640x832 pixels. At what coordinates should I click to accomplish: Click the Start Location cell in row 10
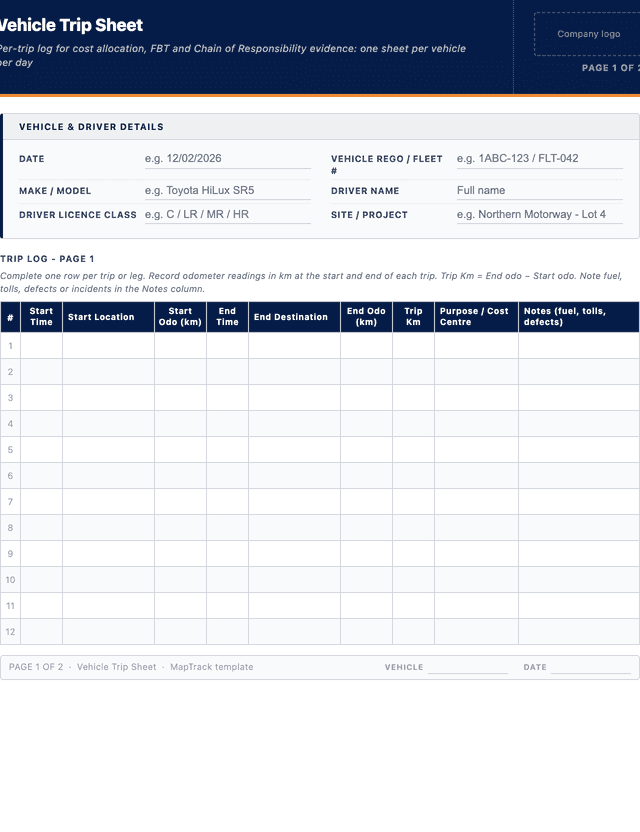[108, 579]
